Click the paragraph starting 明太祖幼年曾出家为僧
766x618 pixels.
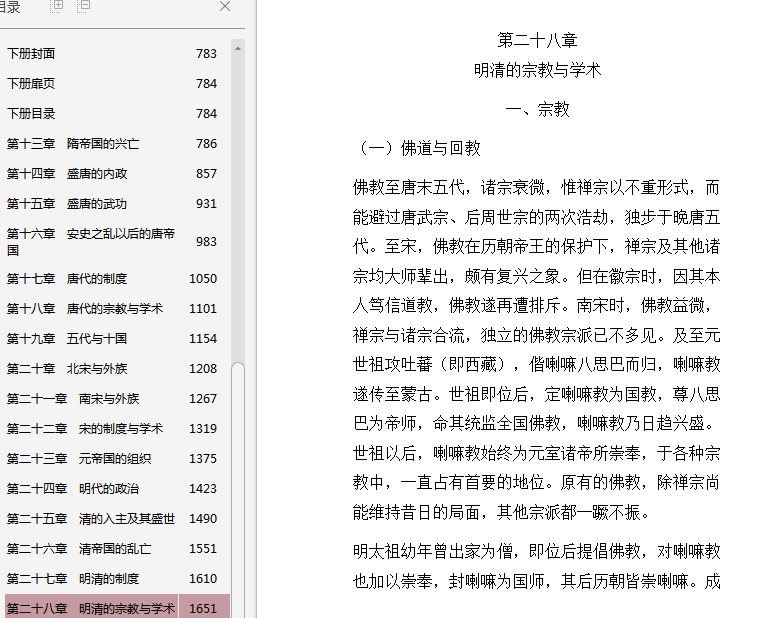pos(536,567)
